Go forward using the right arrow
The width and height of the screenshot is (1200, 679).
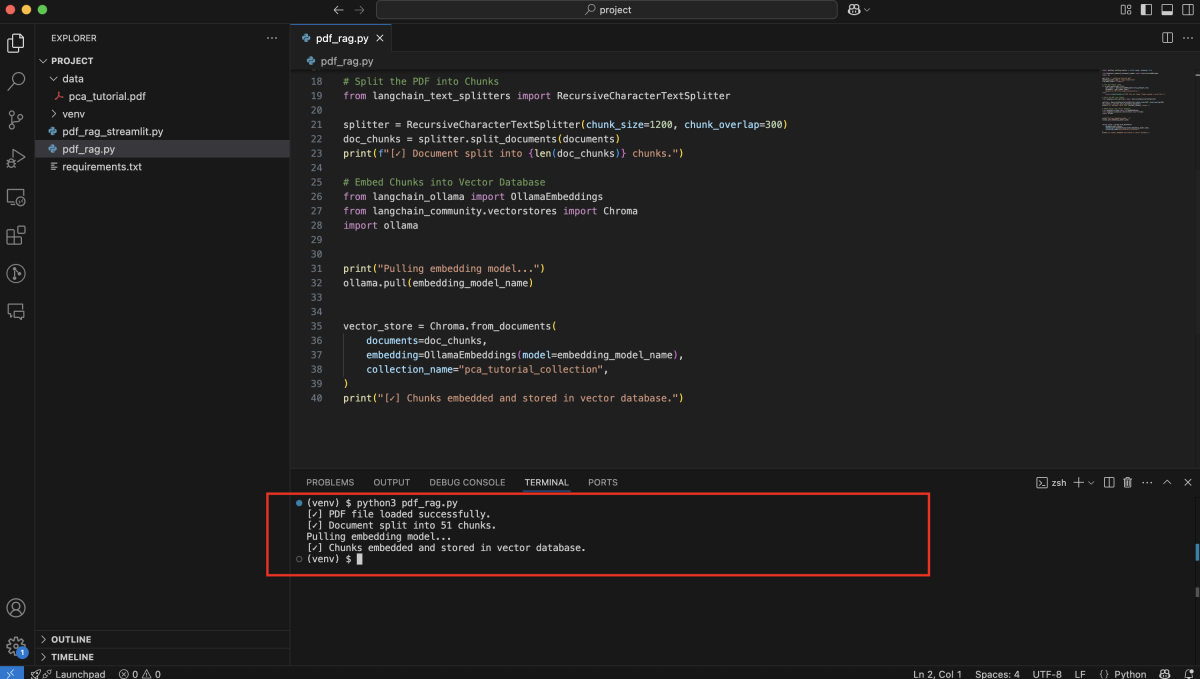click(360, 10)
